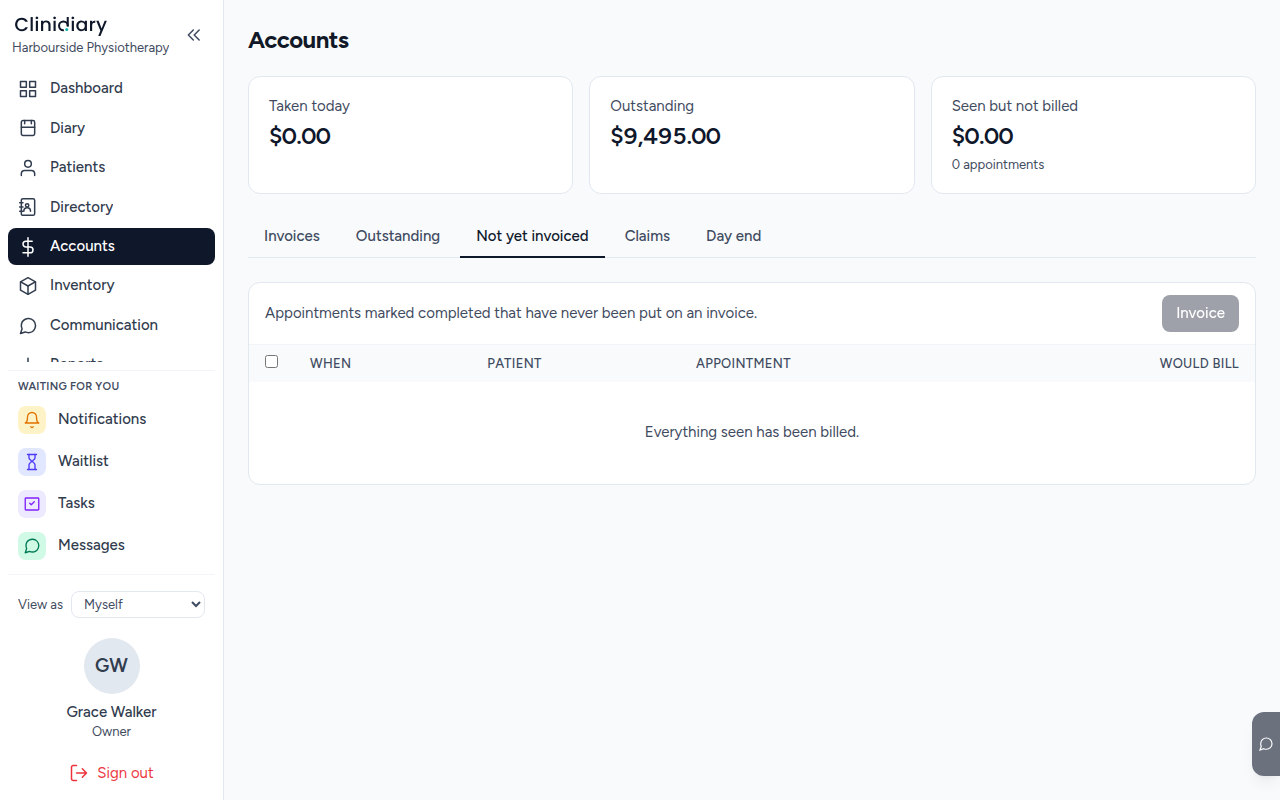Image resolution: width=1280 pixels, height=800 pixels.
Task: Open the Claims tab
Action: [647, 236]
